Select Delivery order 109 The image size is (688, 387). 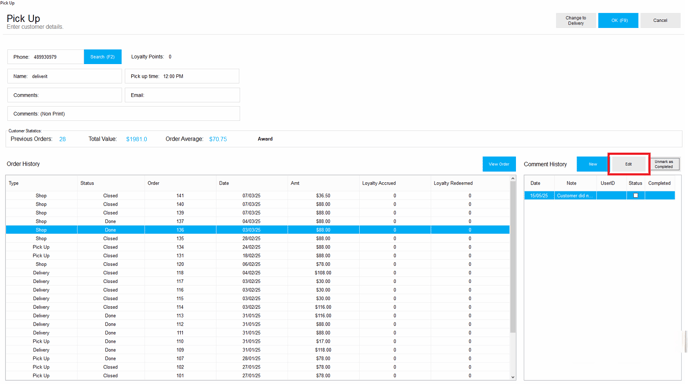[x=258, y=350]
